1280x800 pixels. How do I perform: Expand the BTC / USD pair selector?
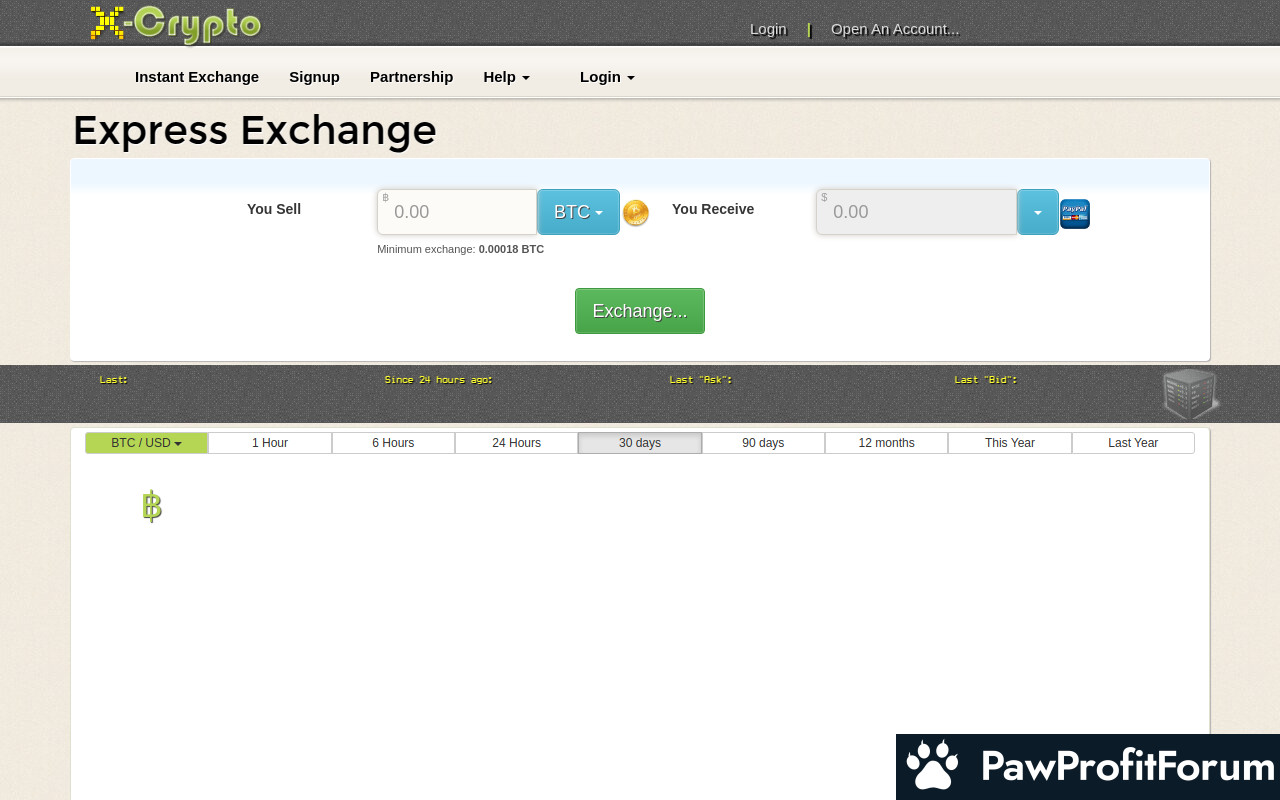click(146, 443)
